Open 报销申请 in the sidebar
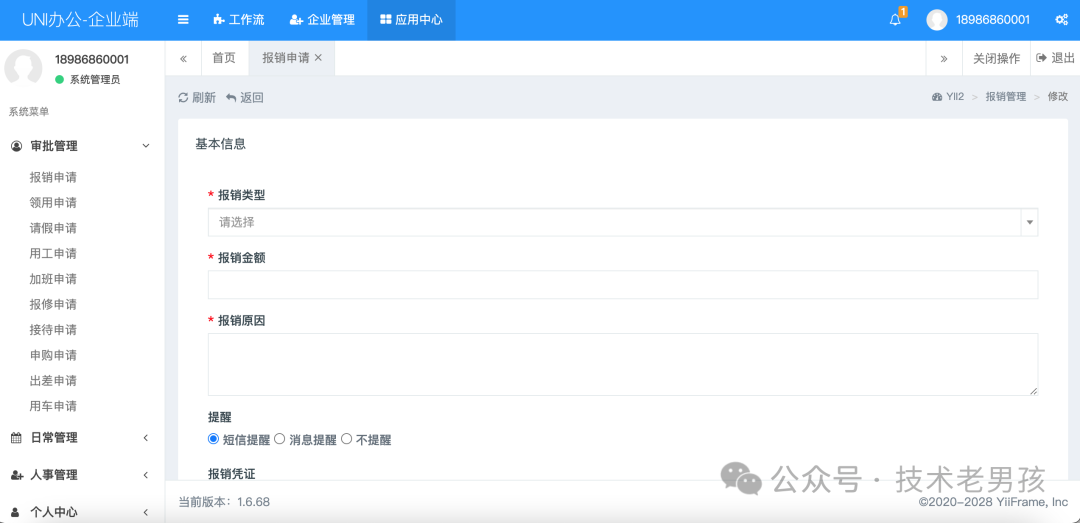Screen dimensions: 1080x523 coord(53,178)
